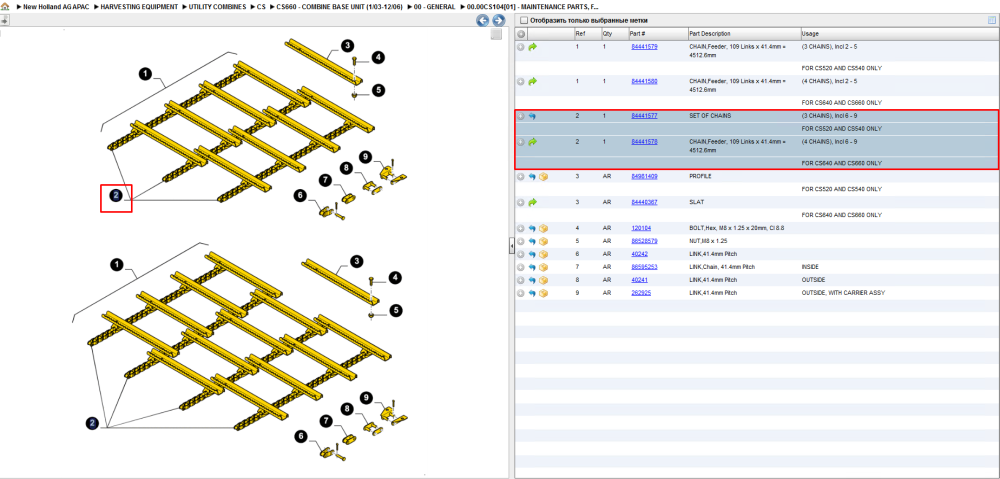Image resolution: width=1000 pixels, height=479 pixels.
Task: Open part number link 86595253
Action: (x=644, y=267)
